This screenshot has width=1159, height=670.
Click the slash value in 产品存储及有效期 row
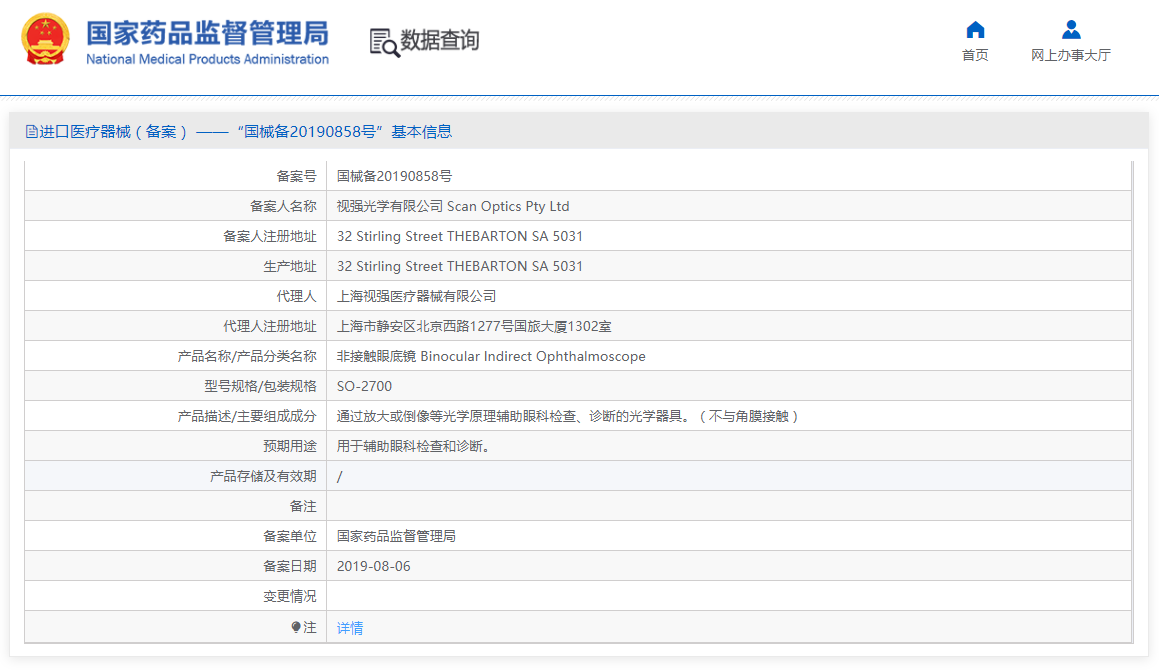coord(339,477)
